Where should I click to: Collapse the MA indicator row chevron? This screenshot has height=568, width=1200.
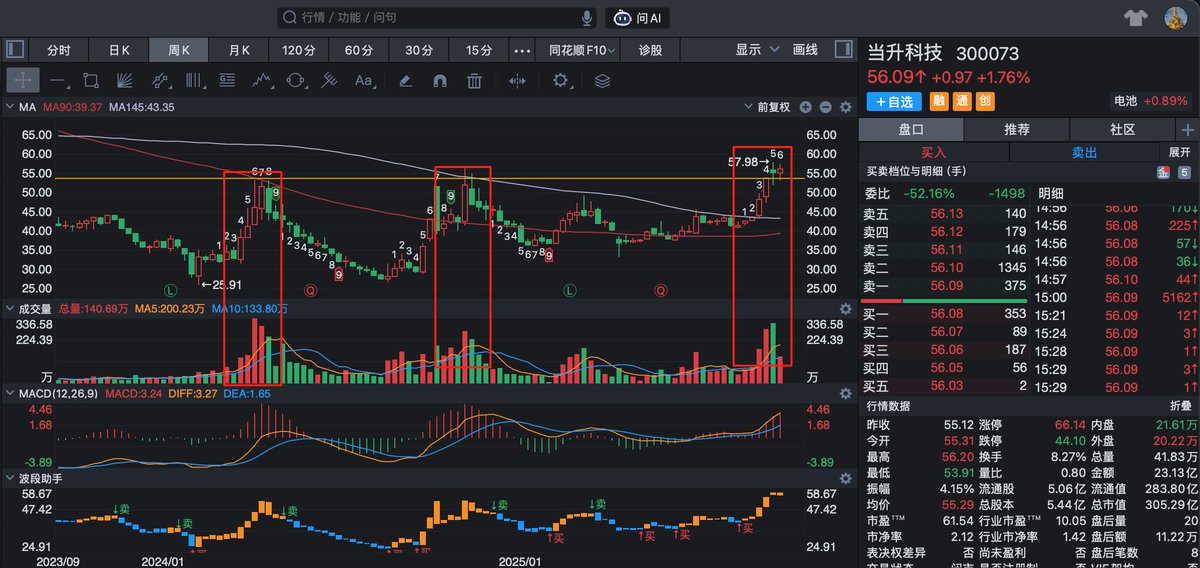[10, 107]
